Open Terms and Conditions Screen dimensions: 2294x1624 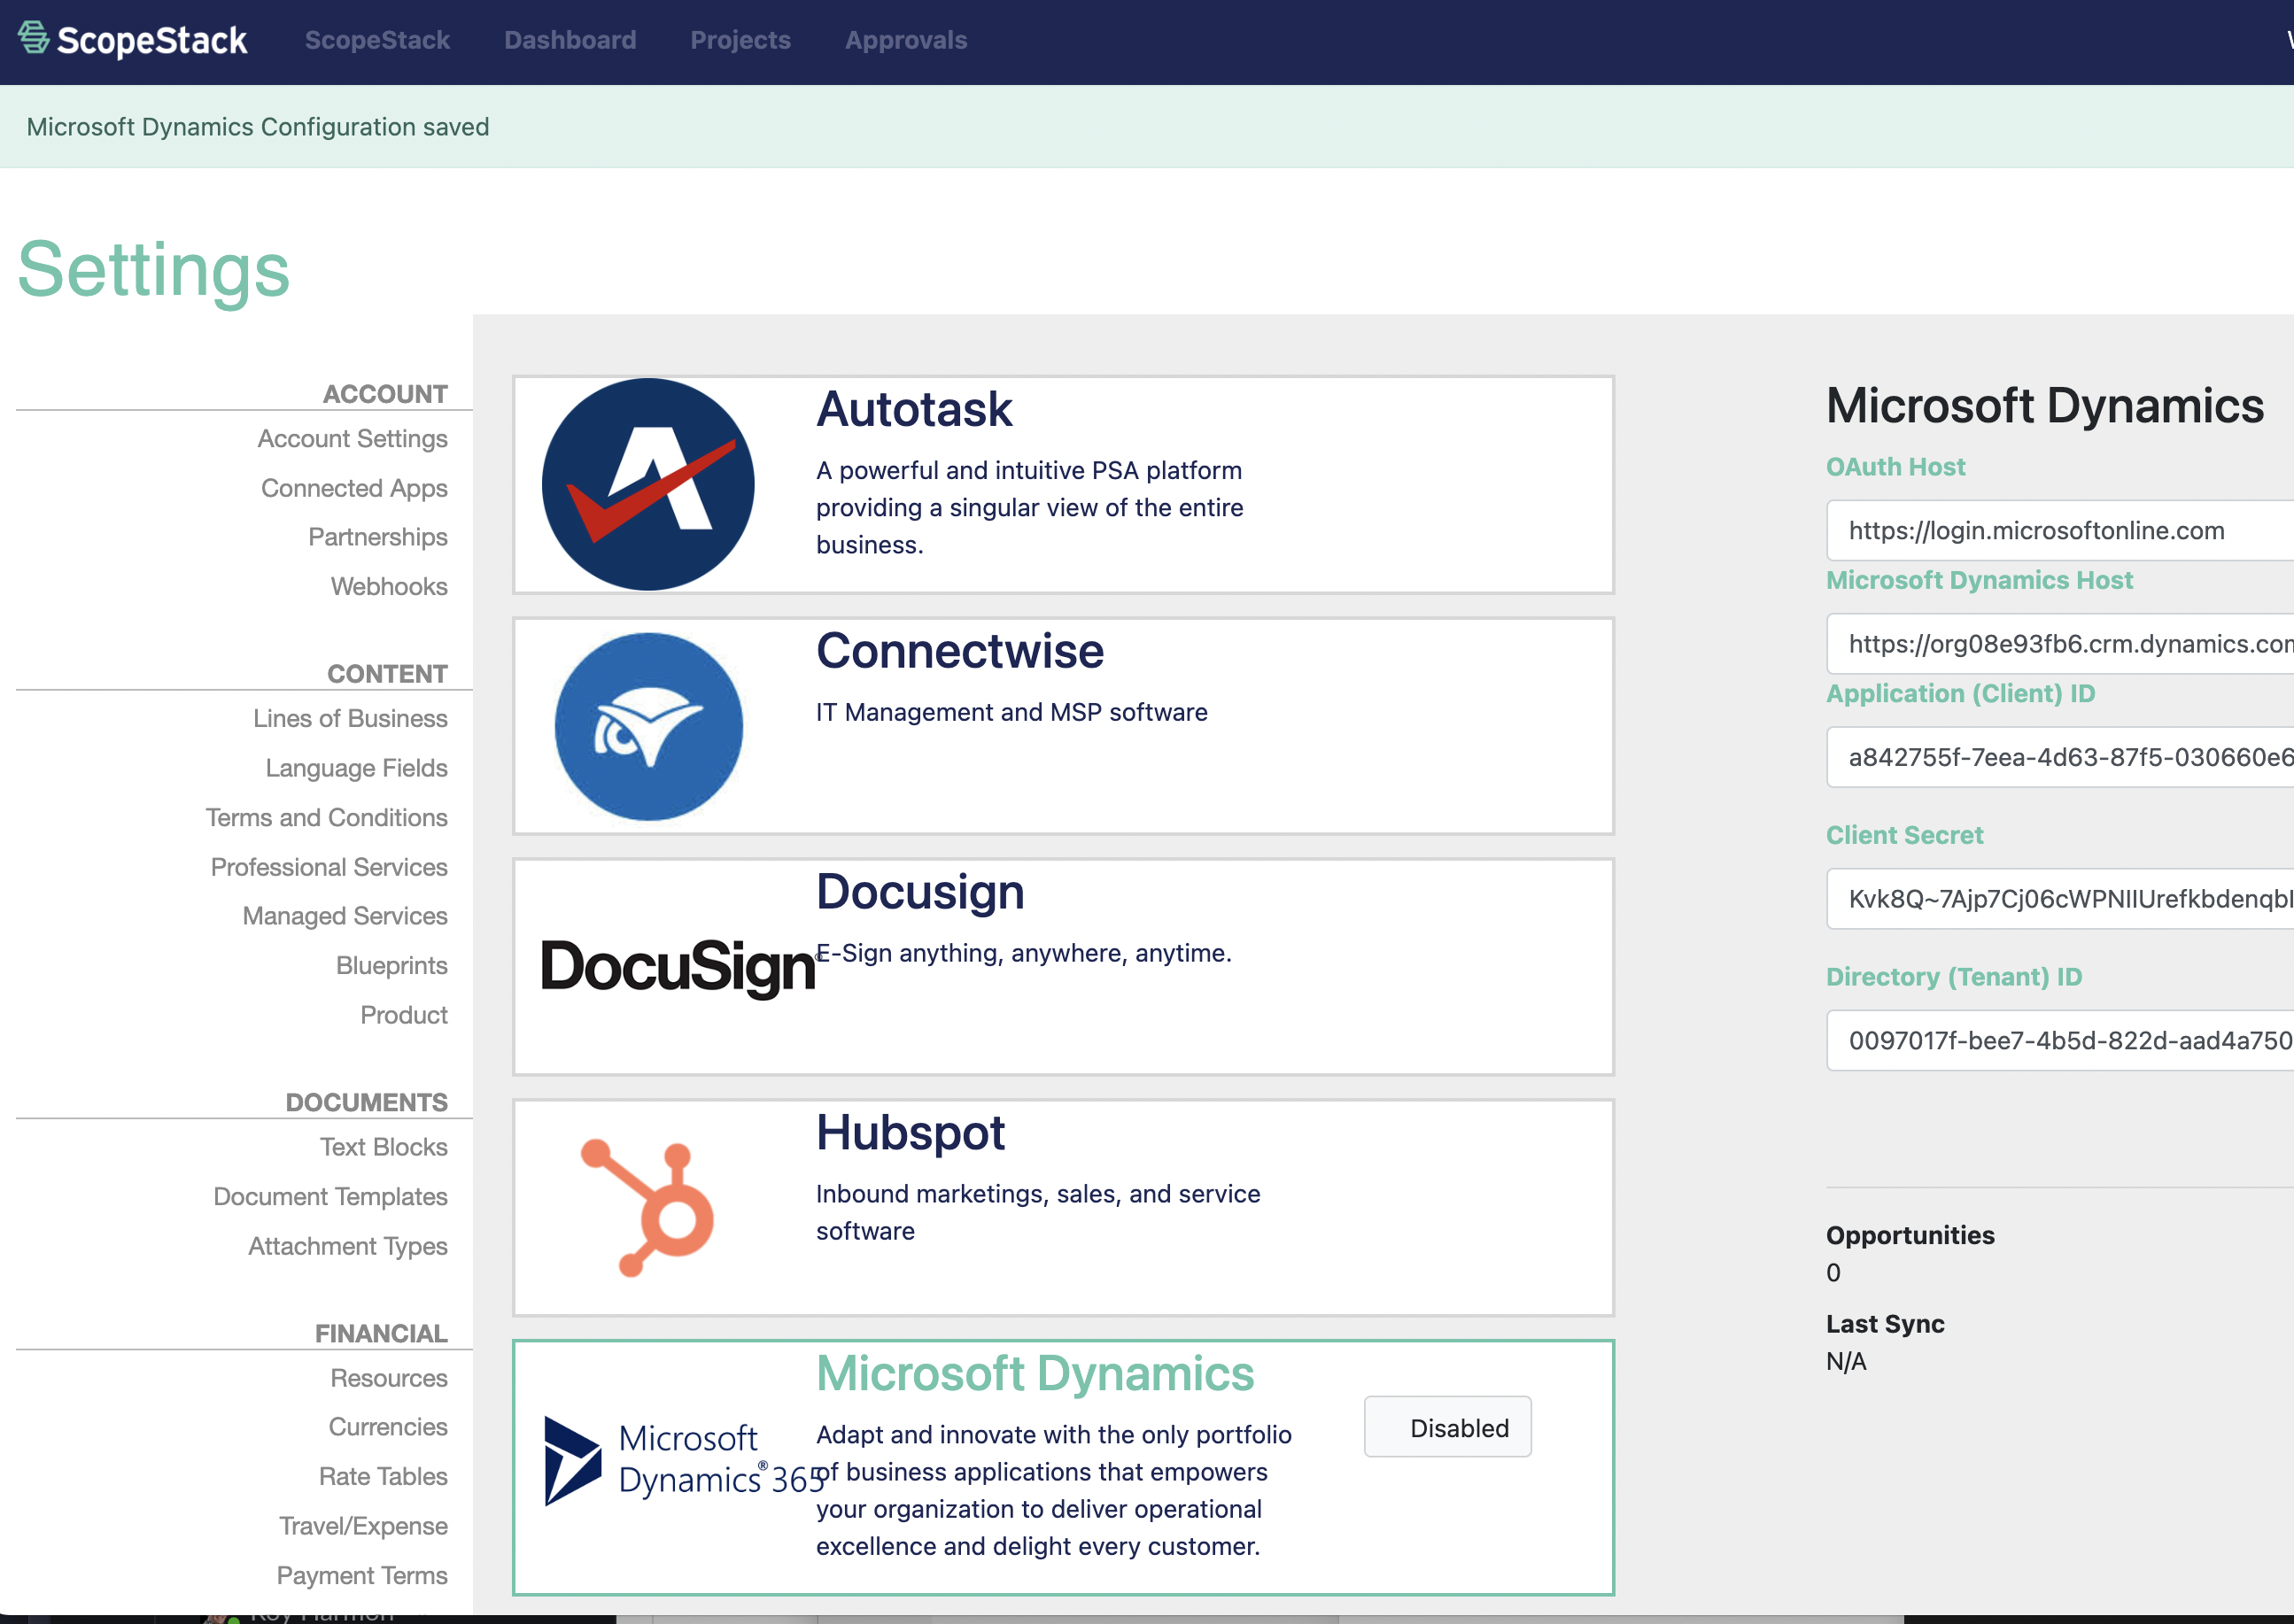pos(326,817)
